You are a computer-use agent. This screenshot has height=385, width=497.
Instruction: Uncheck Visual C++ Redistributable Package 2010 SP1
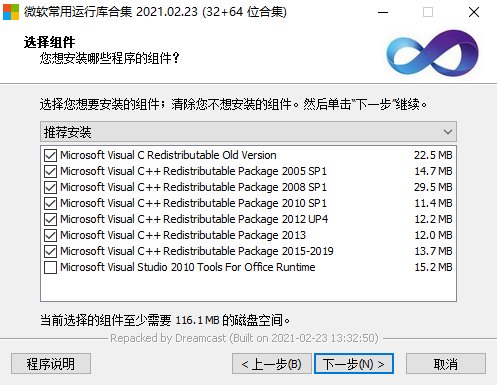coord(50,203)
